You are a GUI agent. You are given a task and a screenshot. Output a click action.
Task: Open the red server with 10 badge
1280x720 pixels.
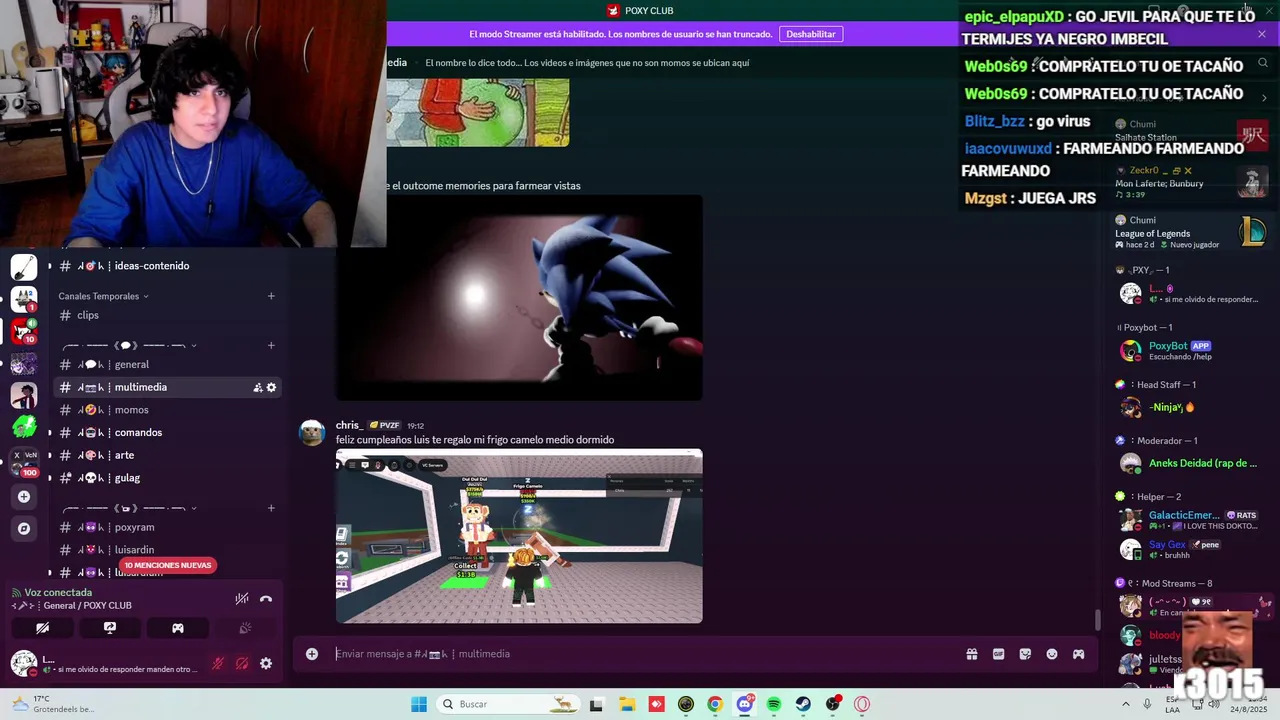coord(24,330)
